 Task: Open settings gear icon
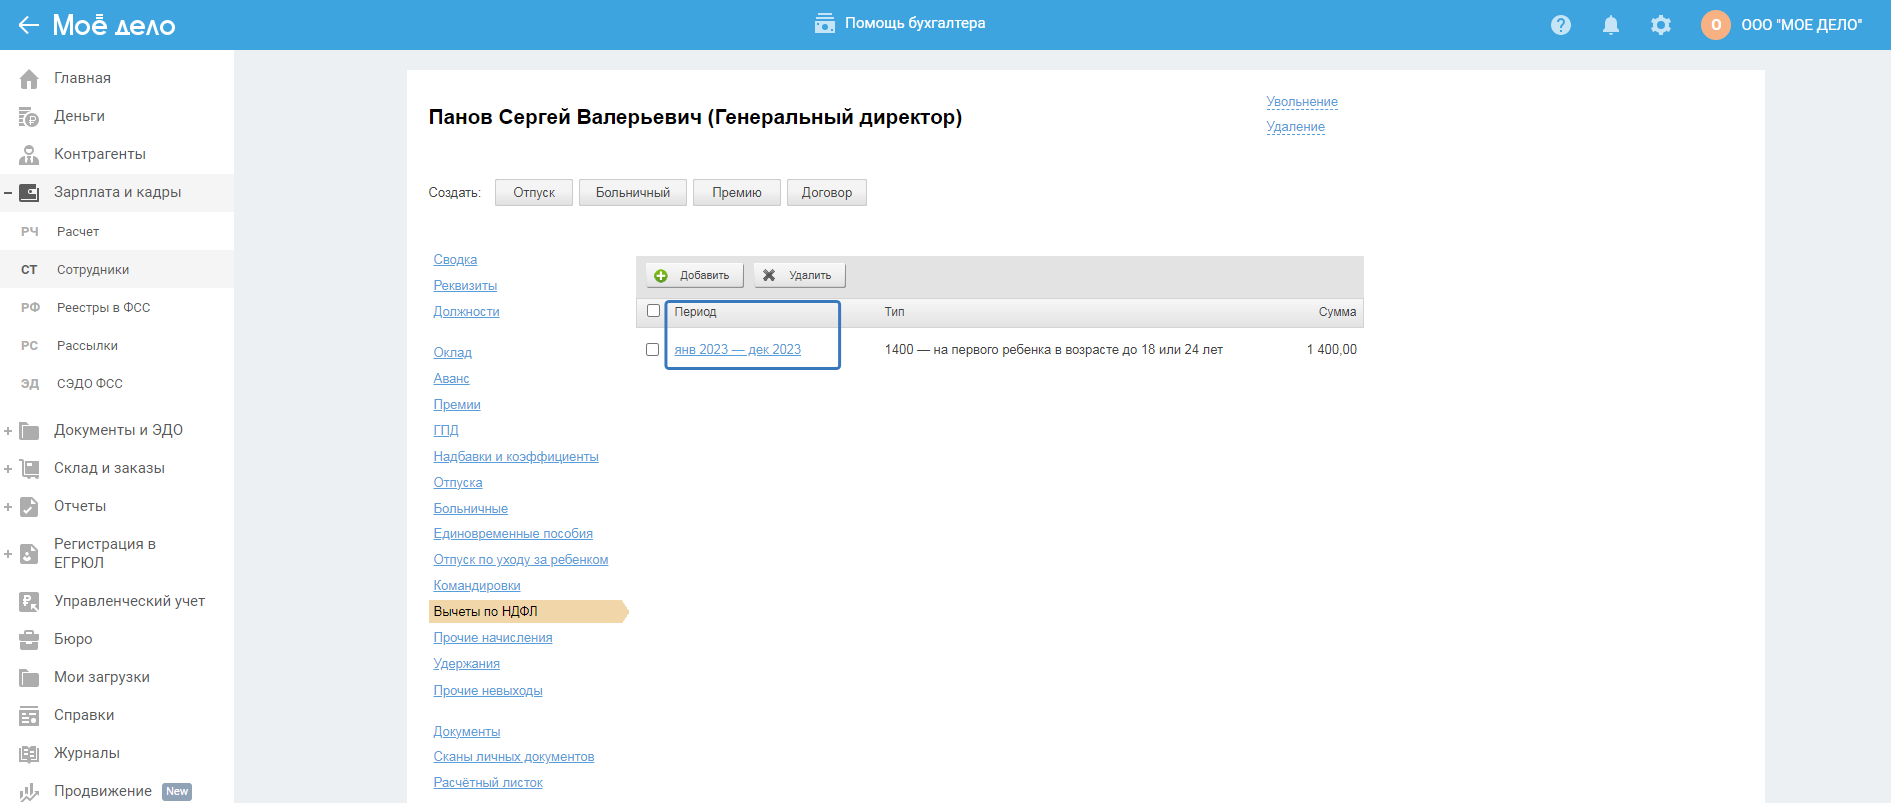coord(1660,25)
